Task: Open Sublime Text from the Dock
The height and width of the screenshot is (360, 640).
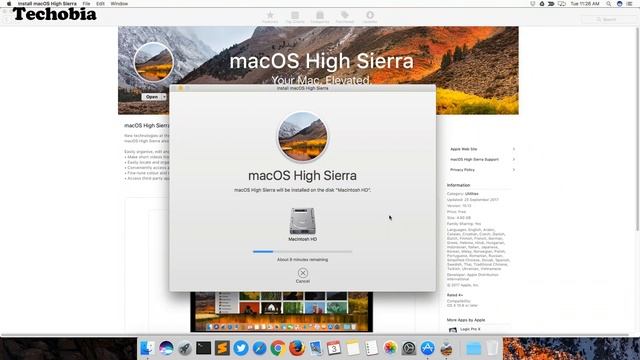Action: point(222,348)
